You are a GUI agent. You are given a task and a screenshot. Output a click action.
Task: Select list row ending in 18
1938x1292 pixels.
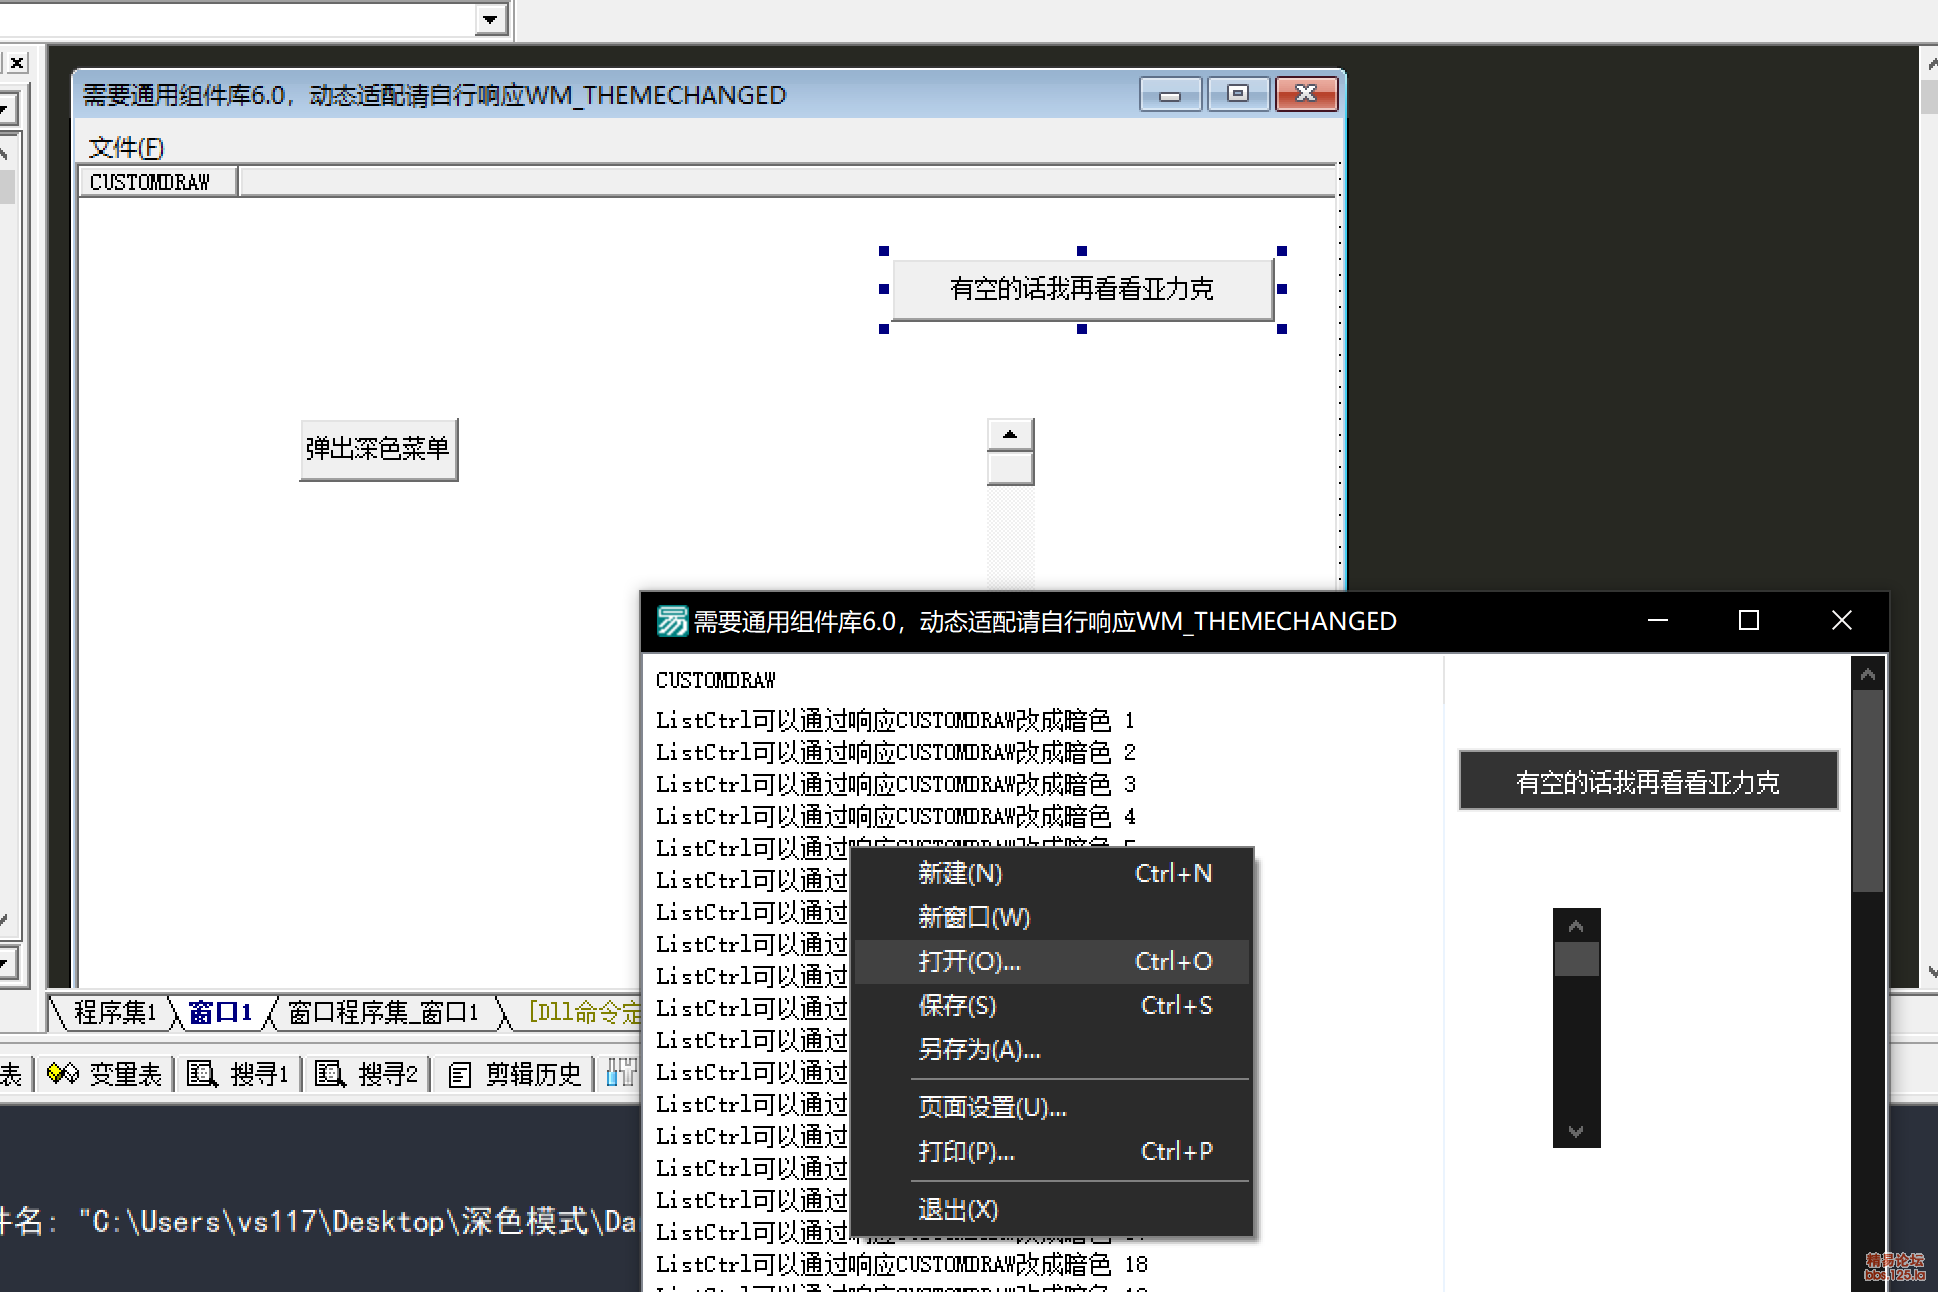901,1264
